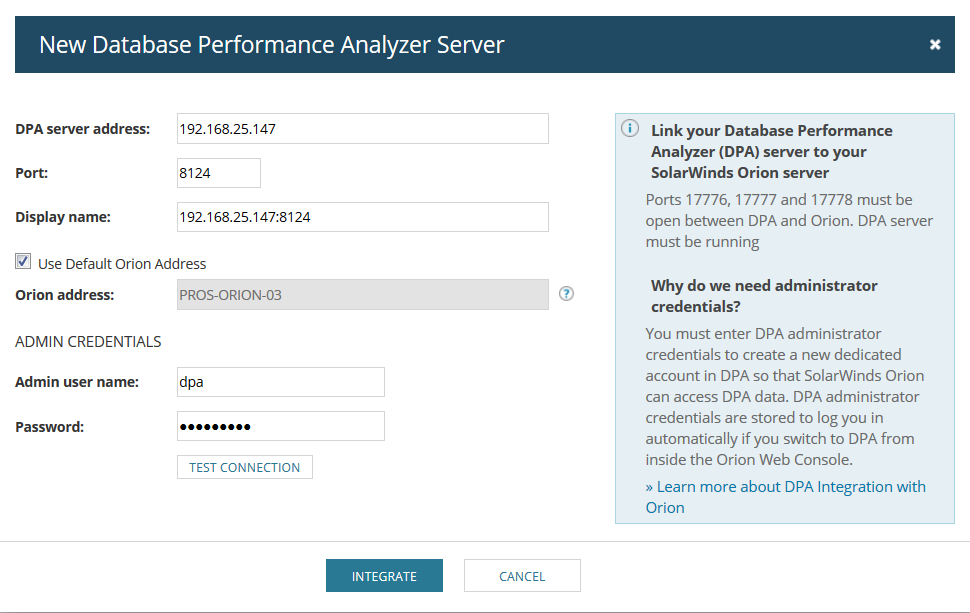Screen dimensions: 970x613
Task: Close the New Database Performance Analyzer Server dialog
Action: (x=935, y=45)
